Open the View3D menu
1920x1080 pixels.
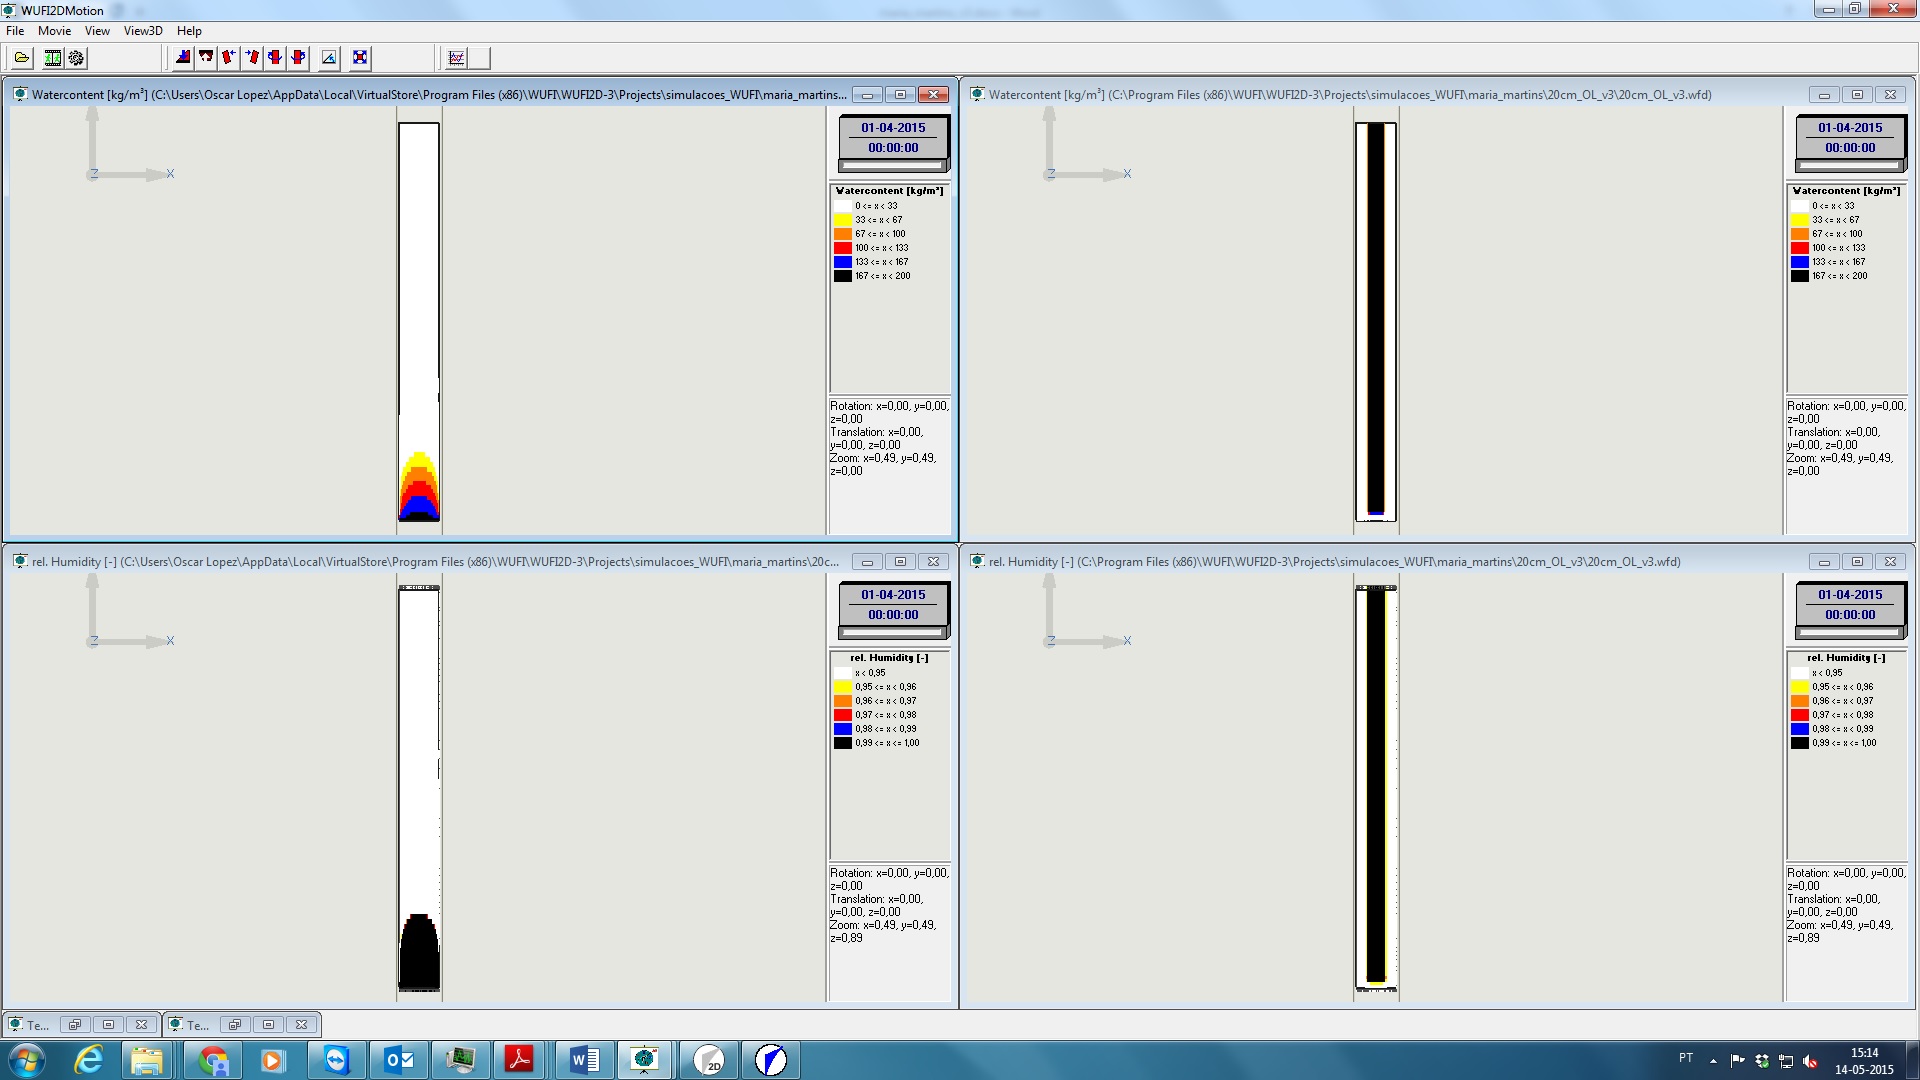pos(143,31)
